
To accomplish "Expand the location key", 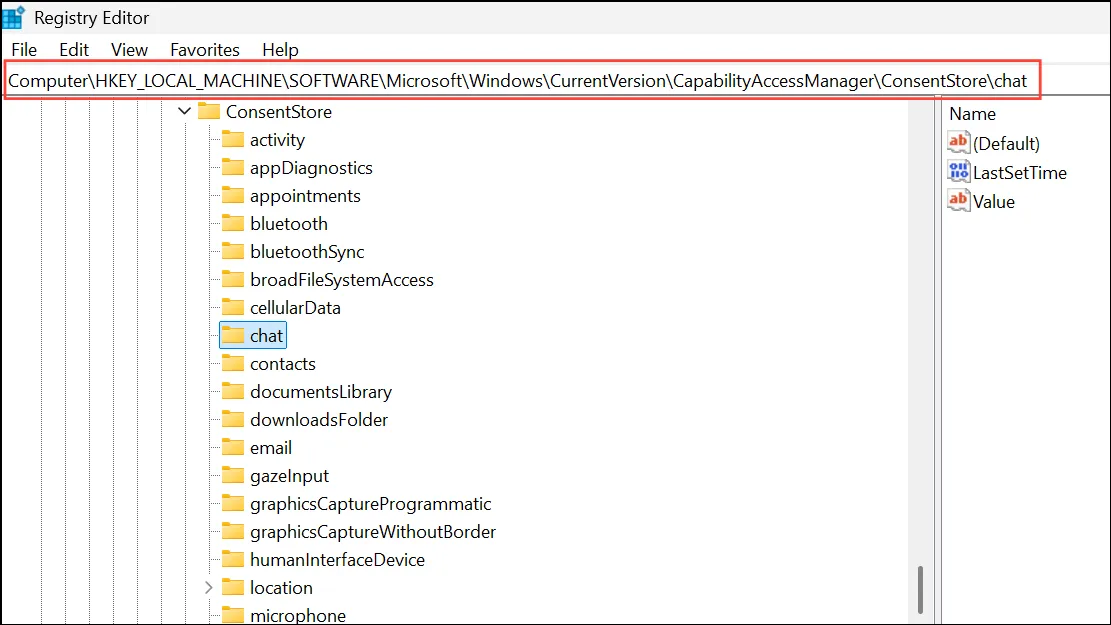I will 208,587.
